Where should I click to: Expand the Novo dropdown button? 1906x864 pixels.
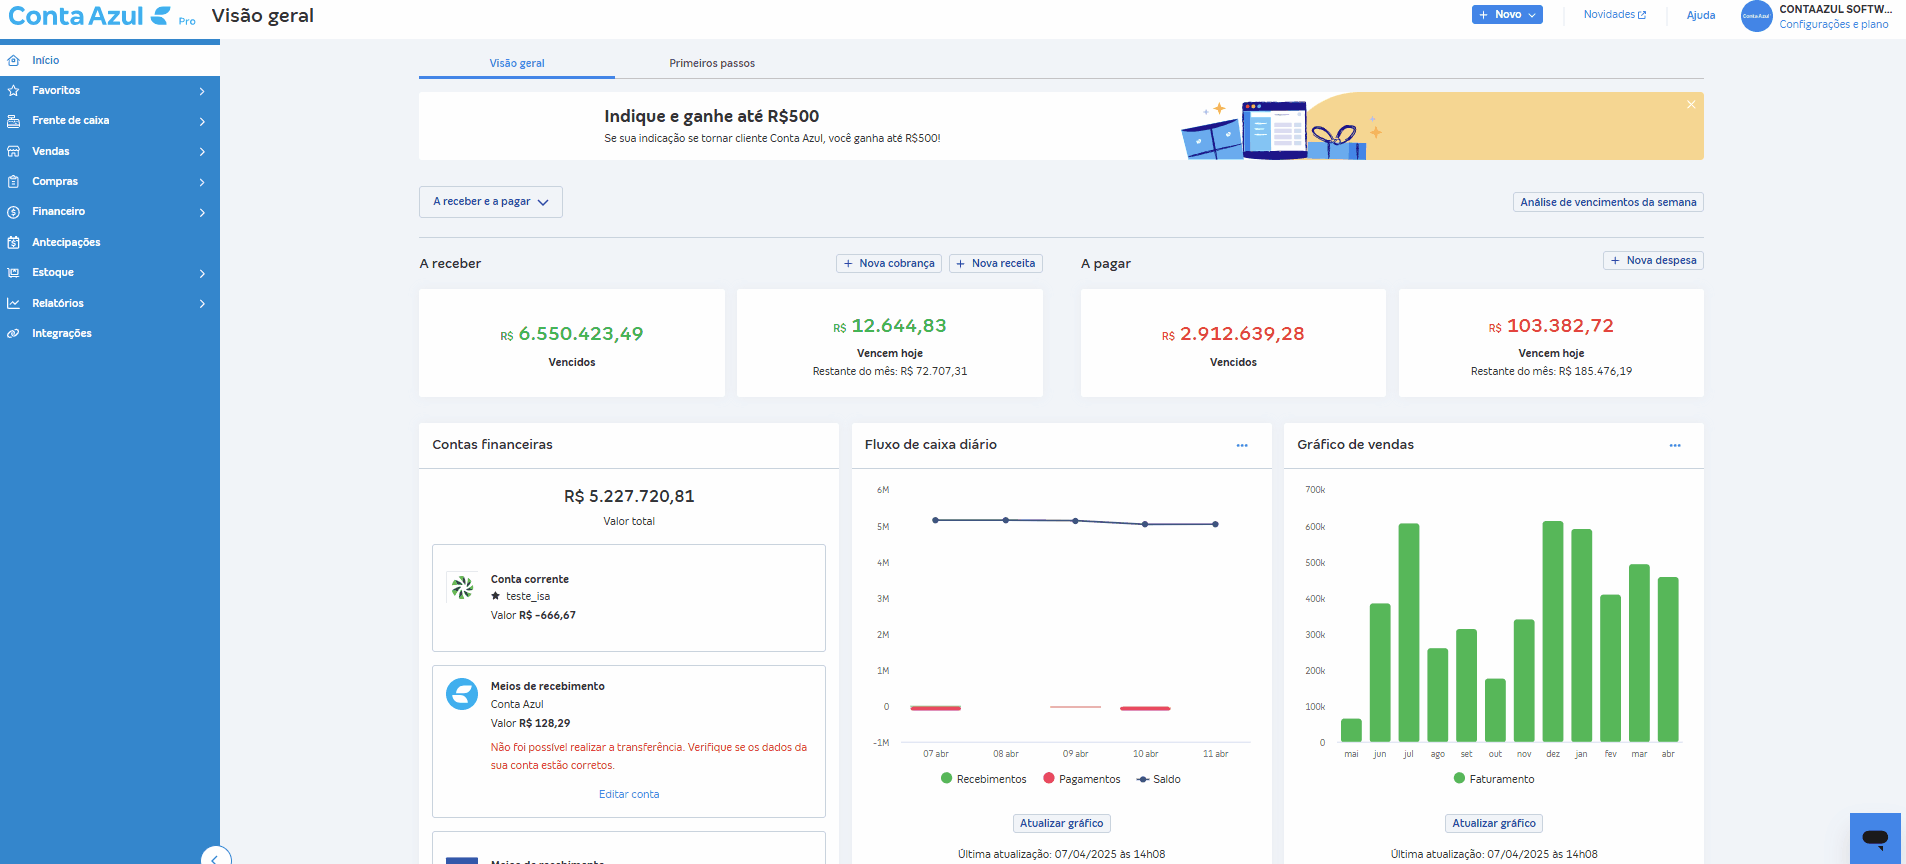pos(1507,15)
